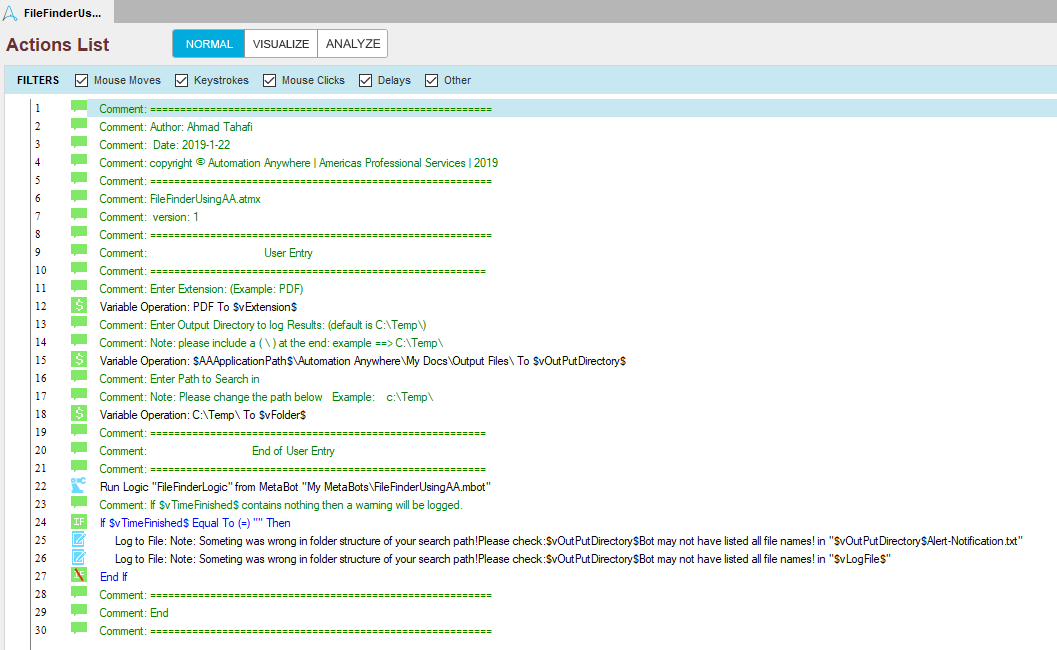Select the second Log to File line ending in $vLogFile$
1057x650 pixels.
tap(500, 559)
